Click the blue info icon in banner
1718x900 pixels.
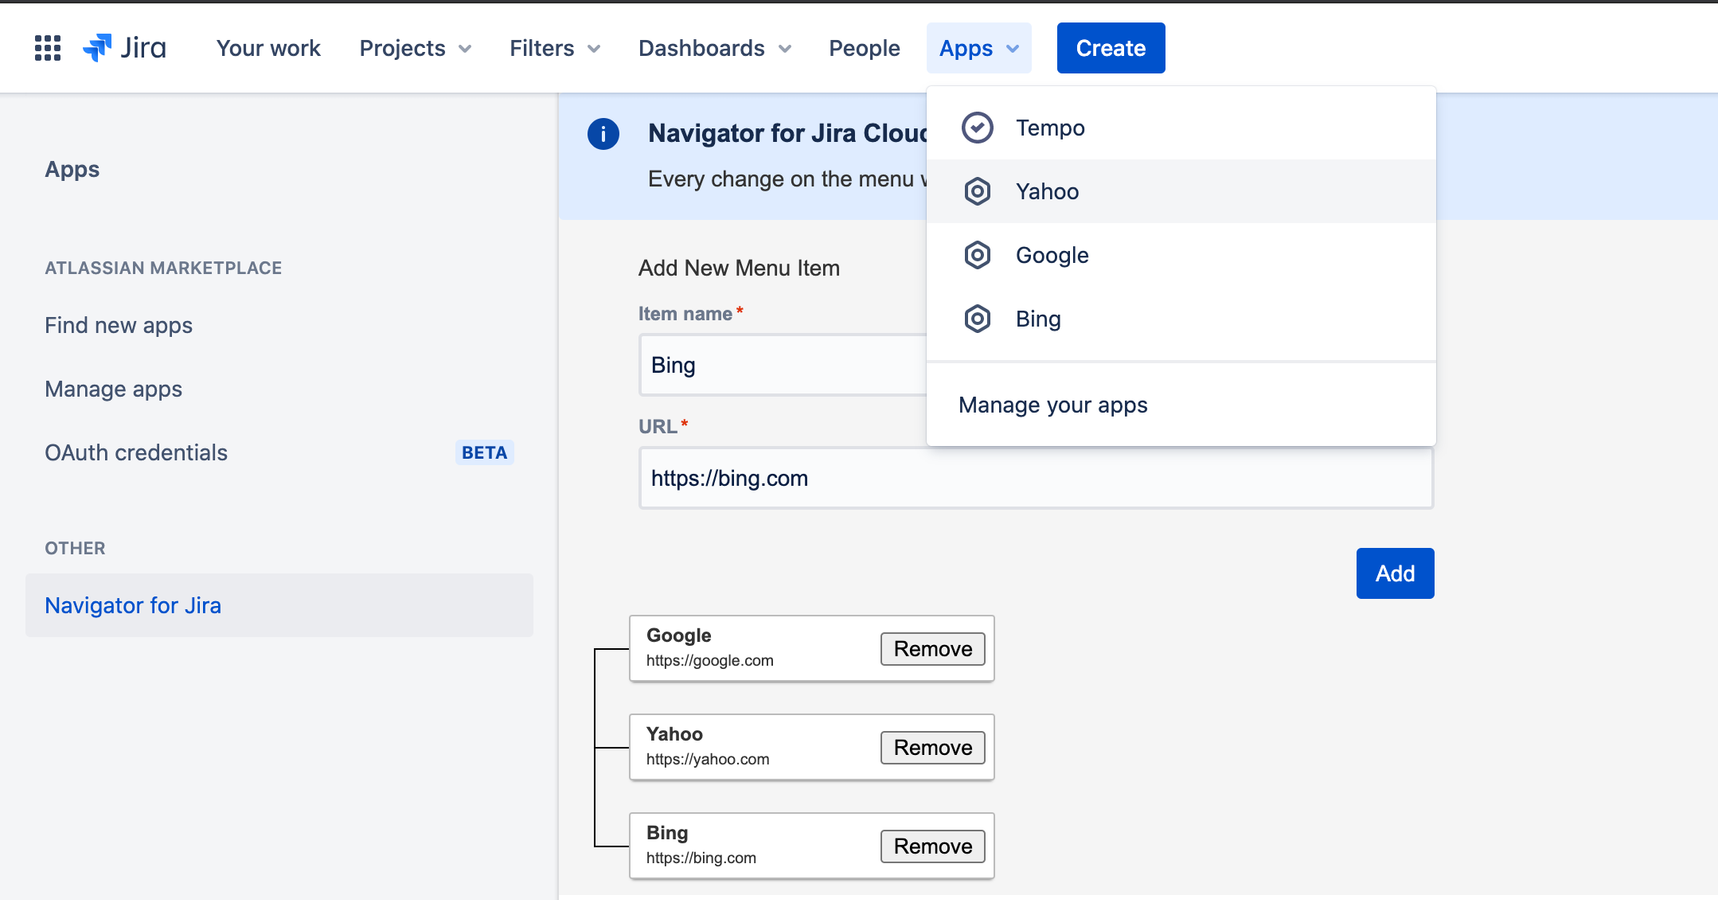pyautogui.click(x=603, y=134)
